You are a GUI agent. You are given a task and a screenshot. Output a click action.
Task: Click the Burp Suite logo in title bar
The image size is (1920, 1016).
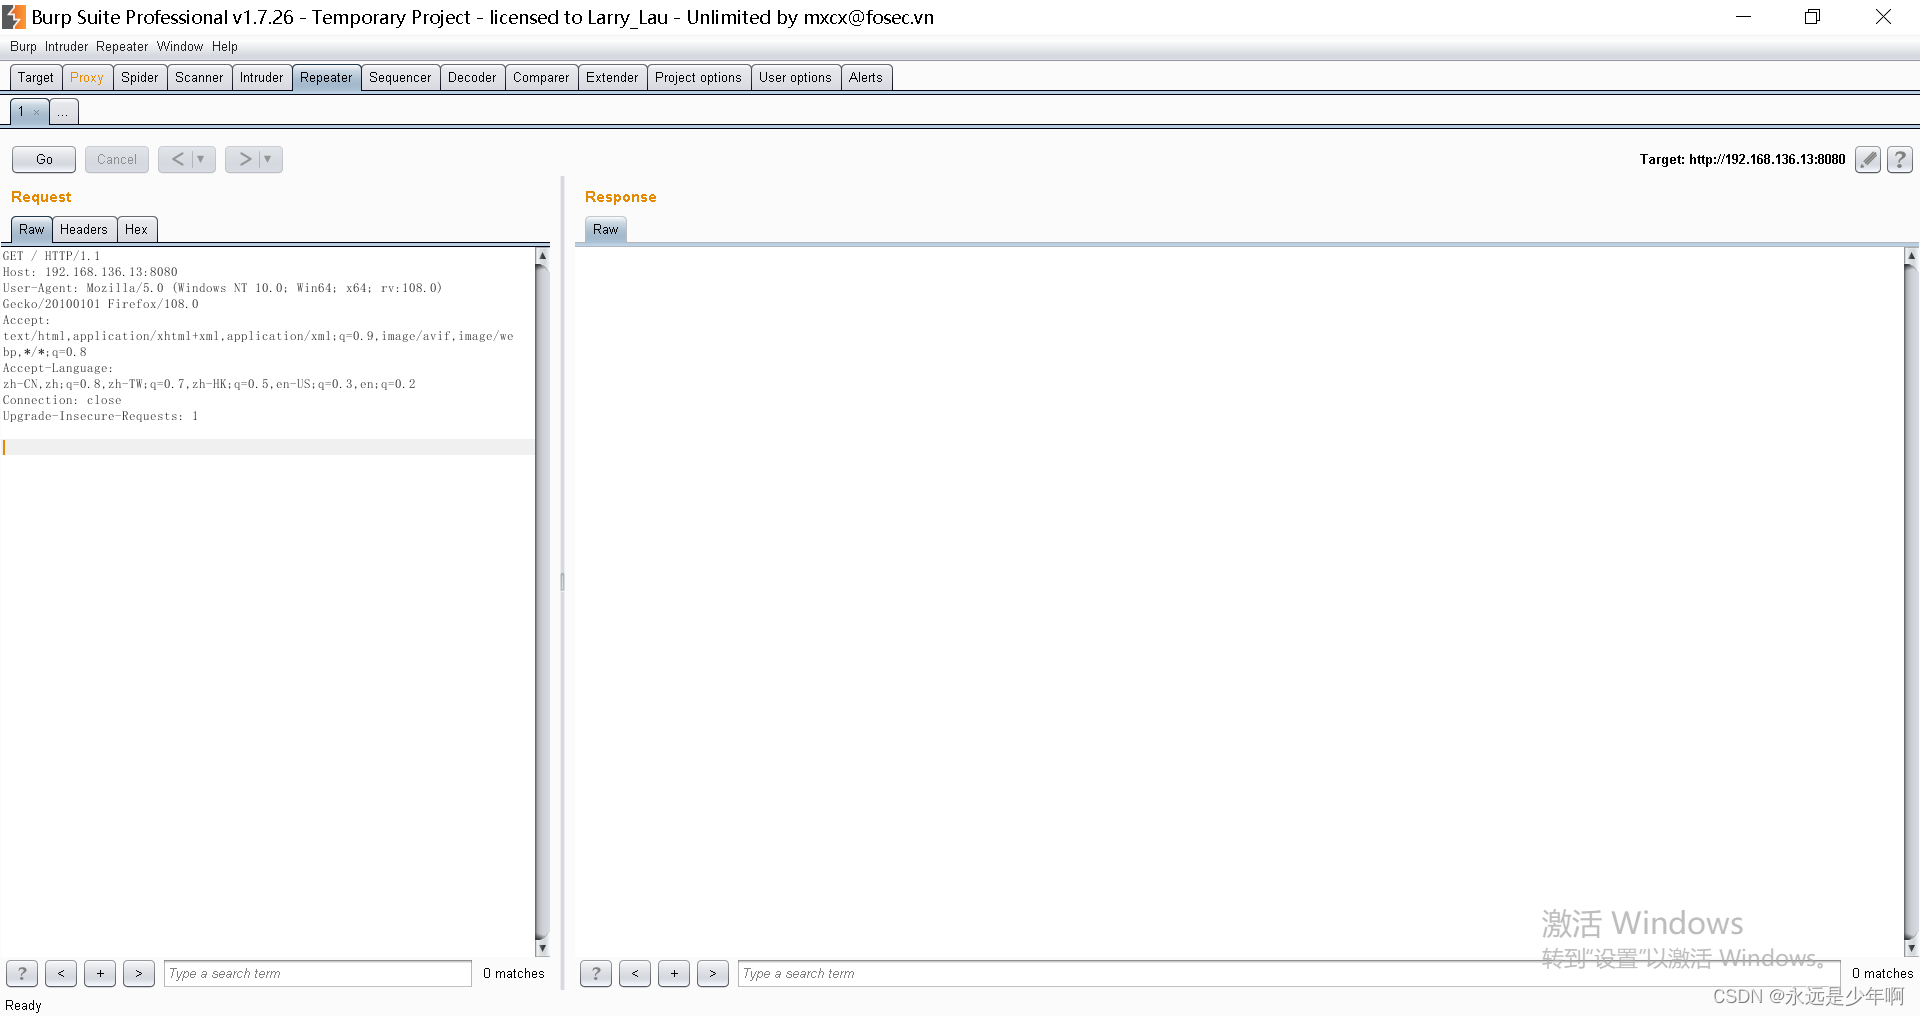click(14, 17)
